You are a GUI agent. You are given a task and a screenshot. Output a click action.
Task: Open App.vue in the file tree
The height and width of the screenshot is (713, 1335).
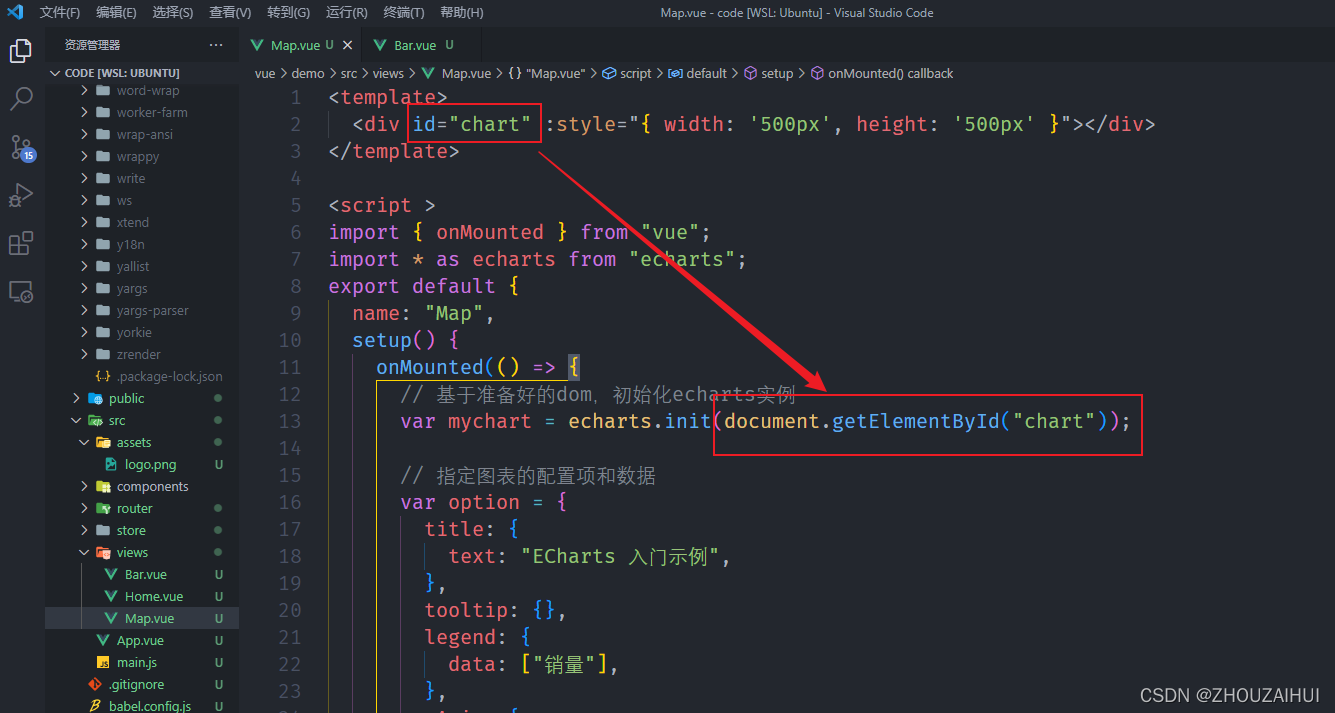tap(142, 641)
